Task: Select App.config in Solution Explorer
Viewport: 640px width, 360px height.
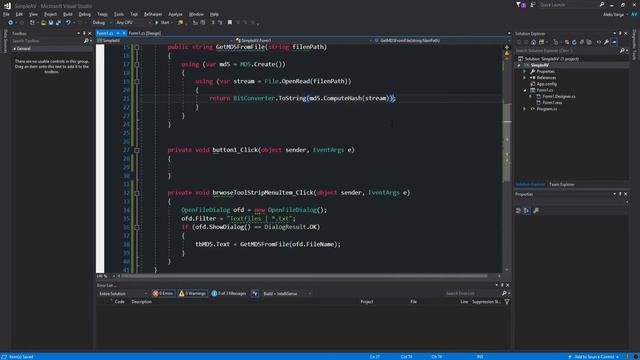Action: pos(547,84)
